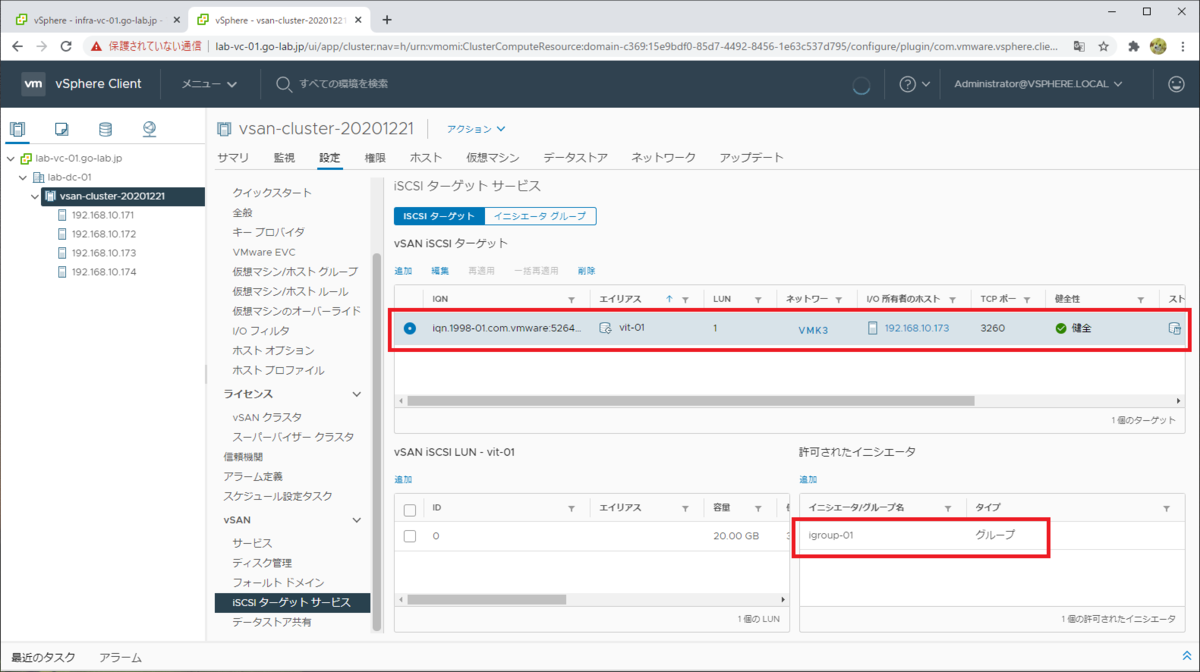1200x672 pixels.
Task: Click 削除 to delete the selected target
Action: coord(586,271)
